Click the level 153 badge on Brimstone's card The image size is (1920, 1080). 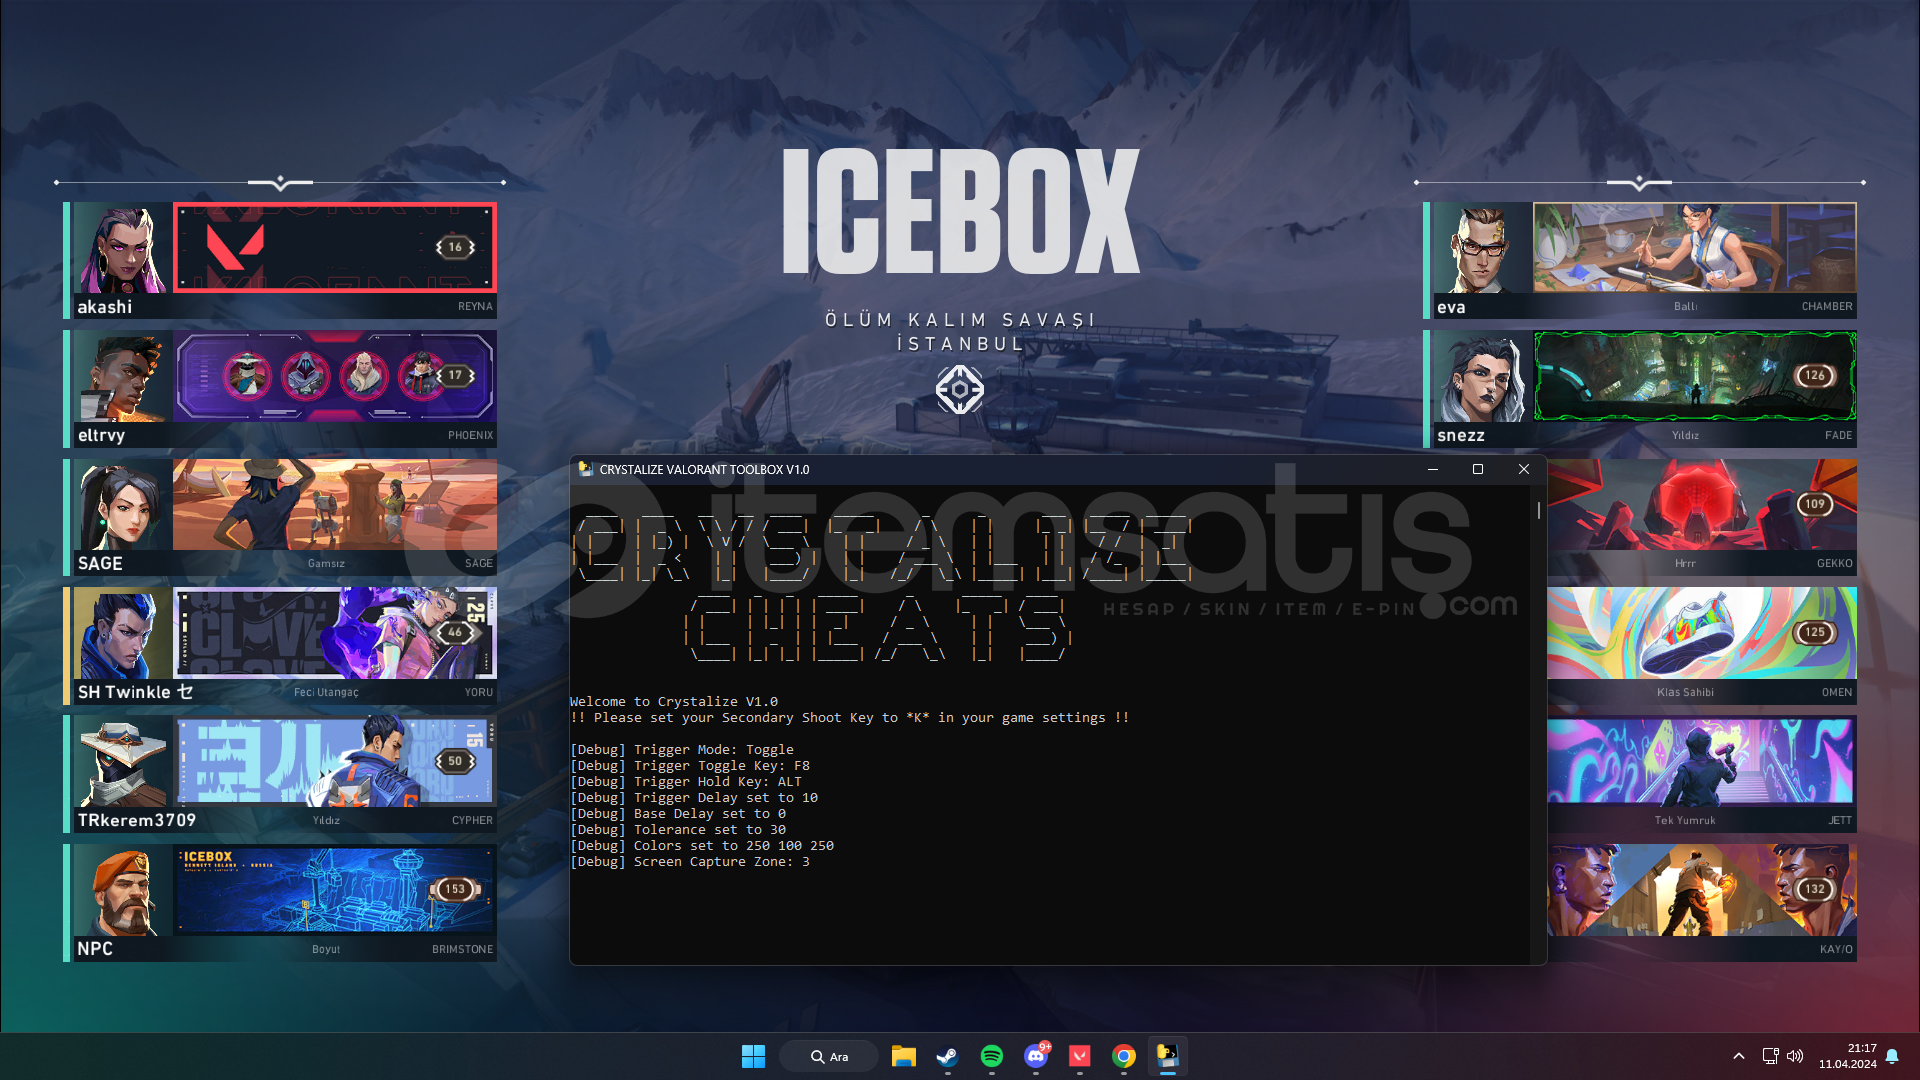click(455, 889)
